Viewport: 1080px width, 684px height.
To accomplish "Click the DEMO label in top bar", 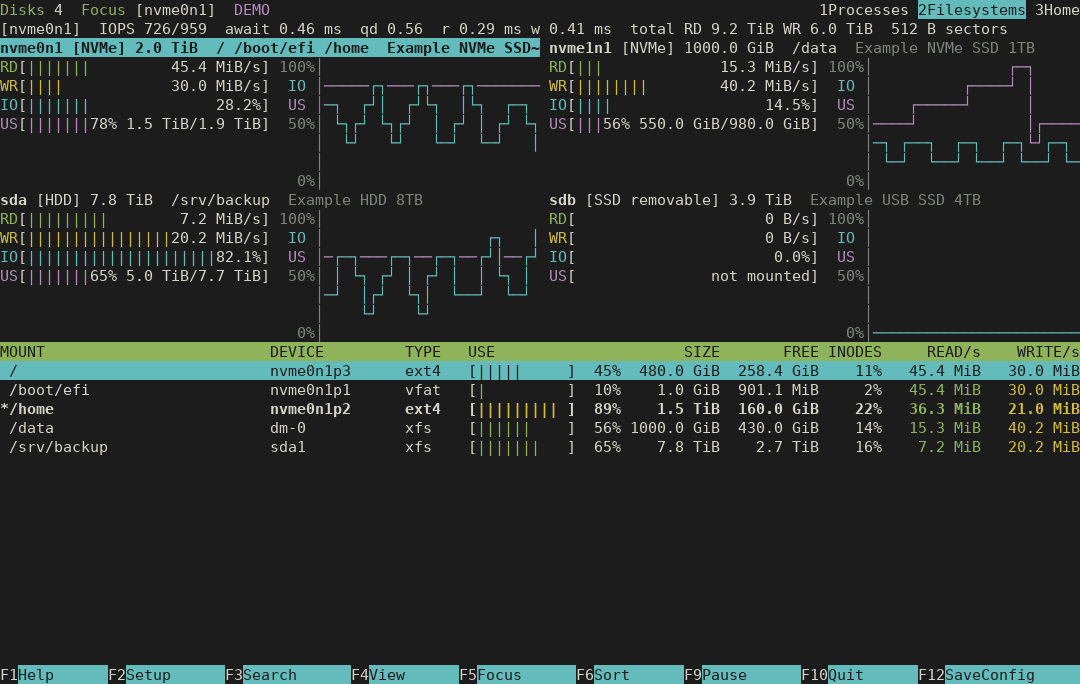I will point(251,10).
